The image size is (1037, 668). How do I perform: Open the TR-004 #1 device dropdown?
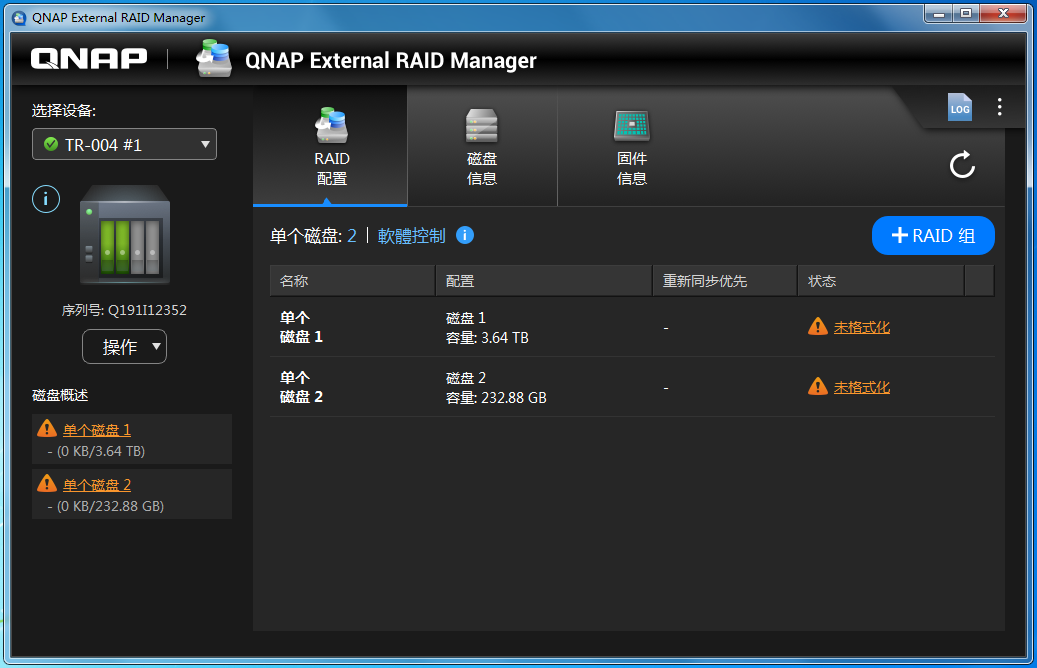[124, 144]
